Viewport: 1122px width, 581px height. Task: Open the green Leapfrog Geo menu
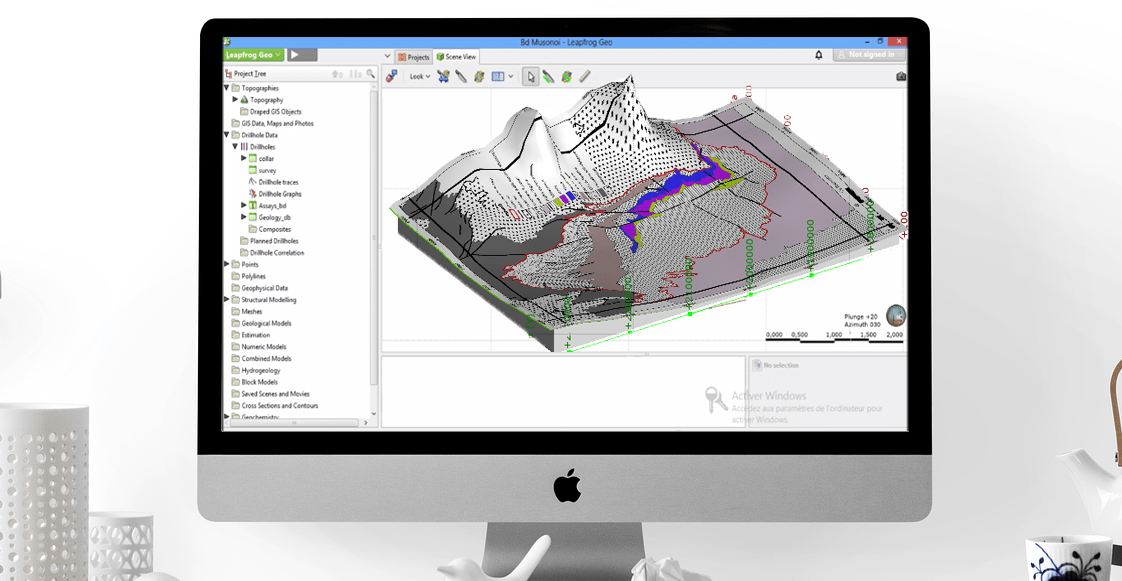[252, 55]
